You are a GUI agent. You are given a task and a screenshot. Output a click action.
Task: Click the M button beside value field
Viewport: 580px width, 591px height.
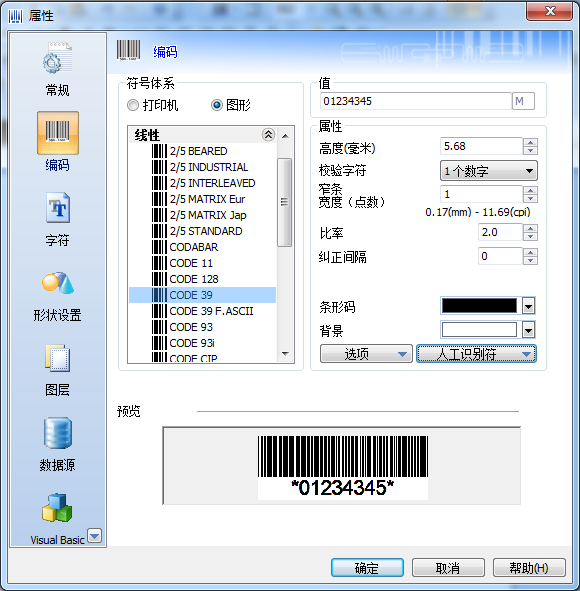523,101
